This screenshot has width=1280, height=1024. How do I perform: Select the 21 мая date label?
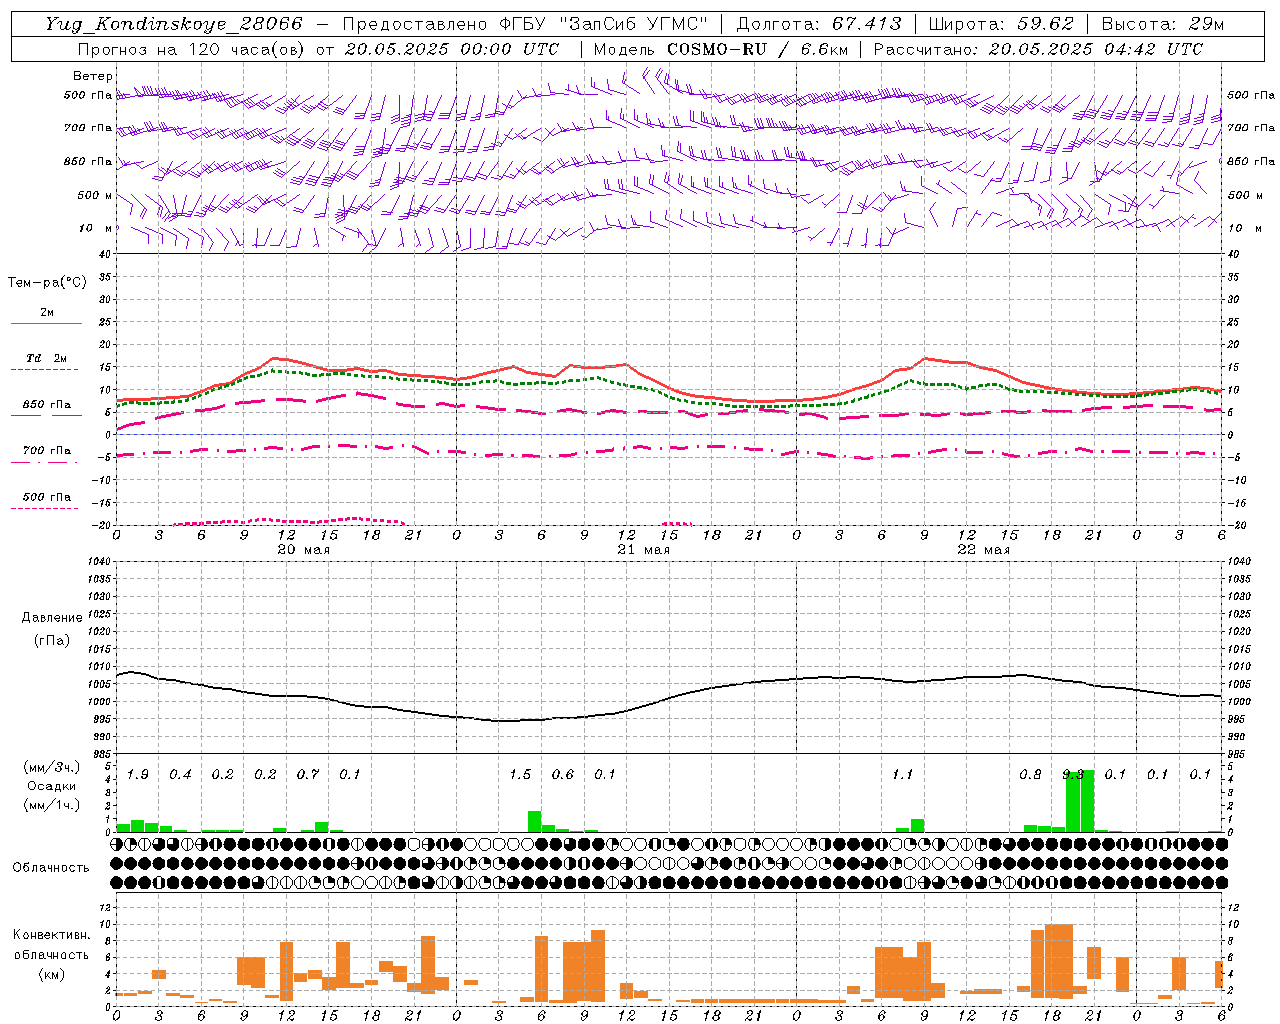tap(643, 550)
